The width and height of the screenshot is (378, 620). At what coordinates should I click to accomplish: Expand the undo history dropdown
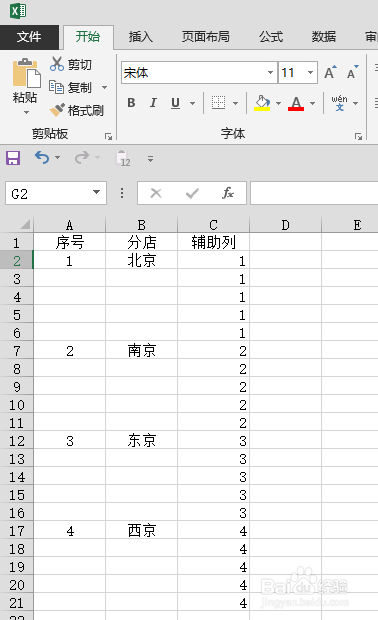[x=58, y=157]
